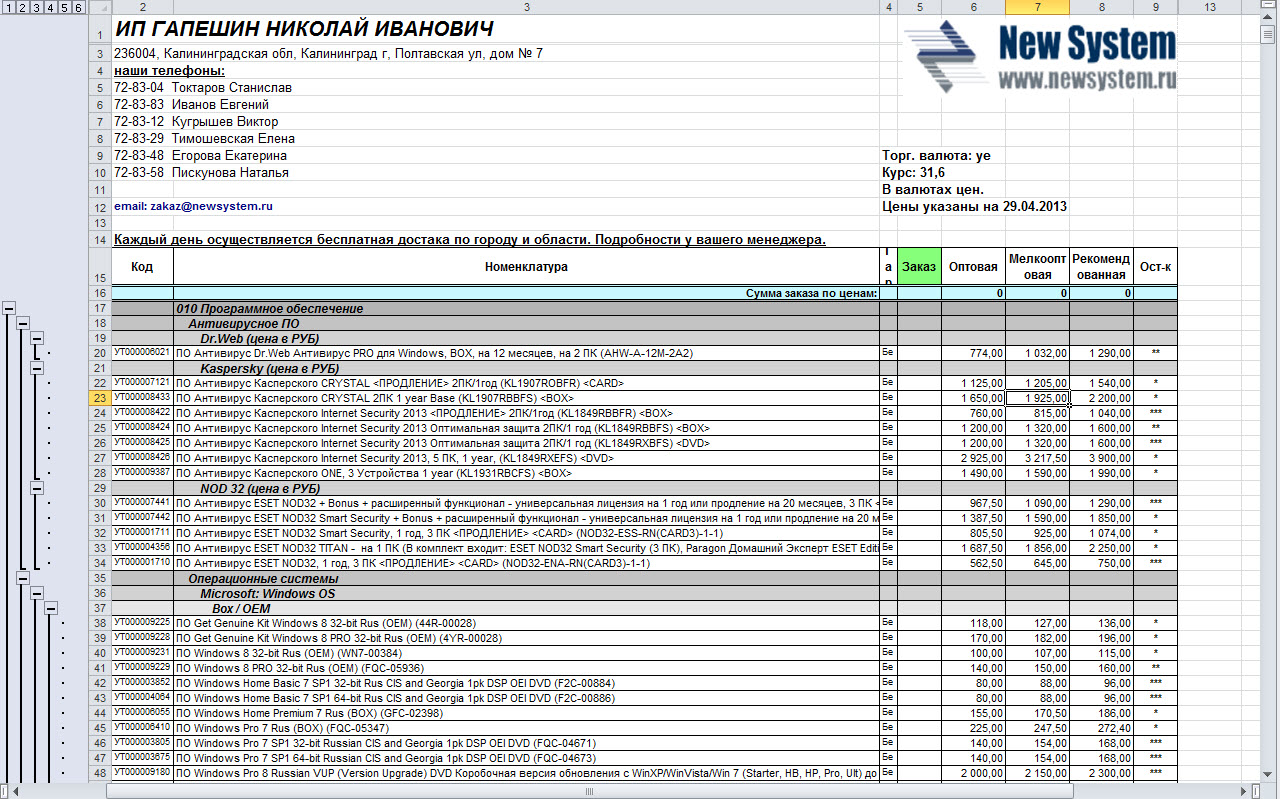Select code cell УТ000009225
The image size is (1280, 799).
[x=142, y=623]
